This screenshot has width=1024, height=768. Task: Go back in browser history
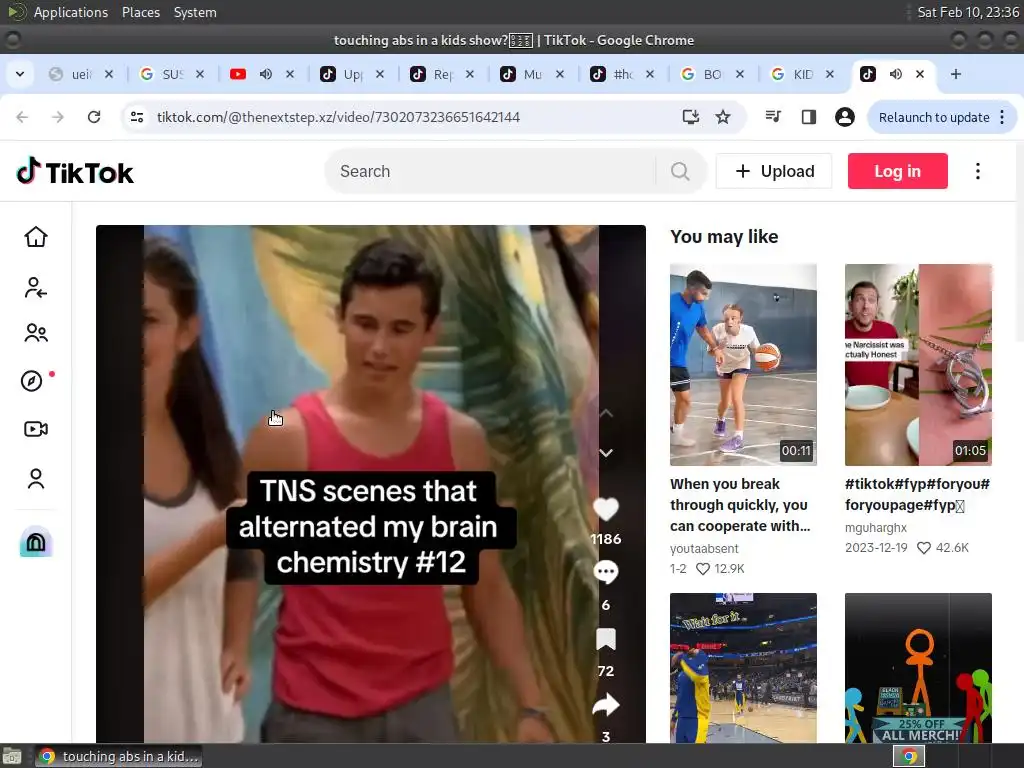(22, 117)
